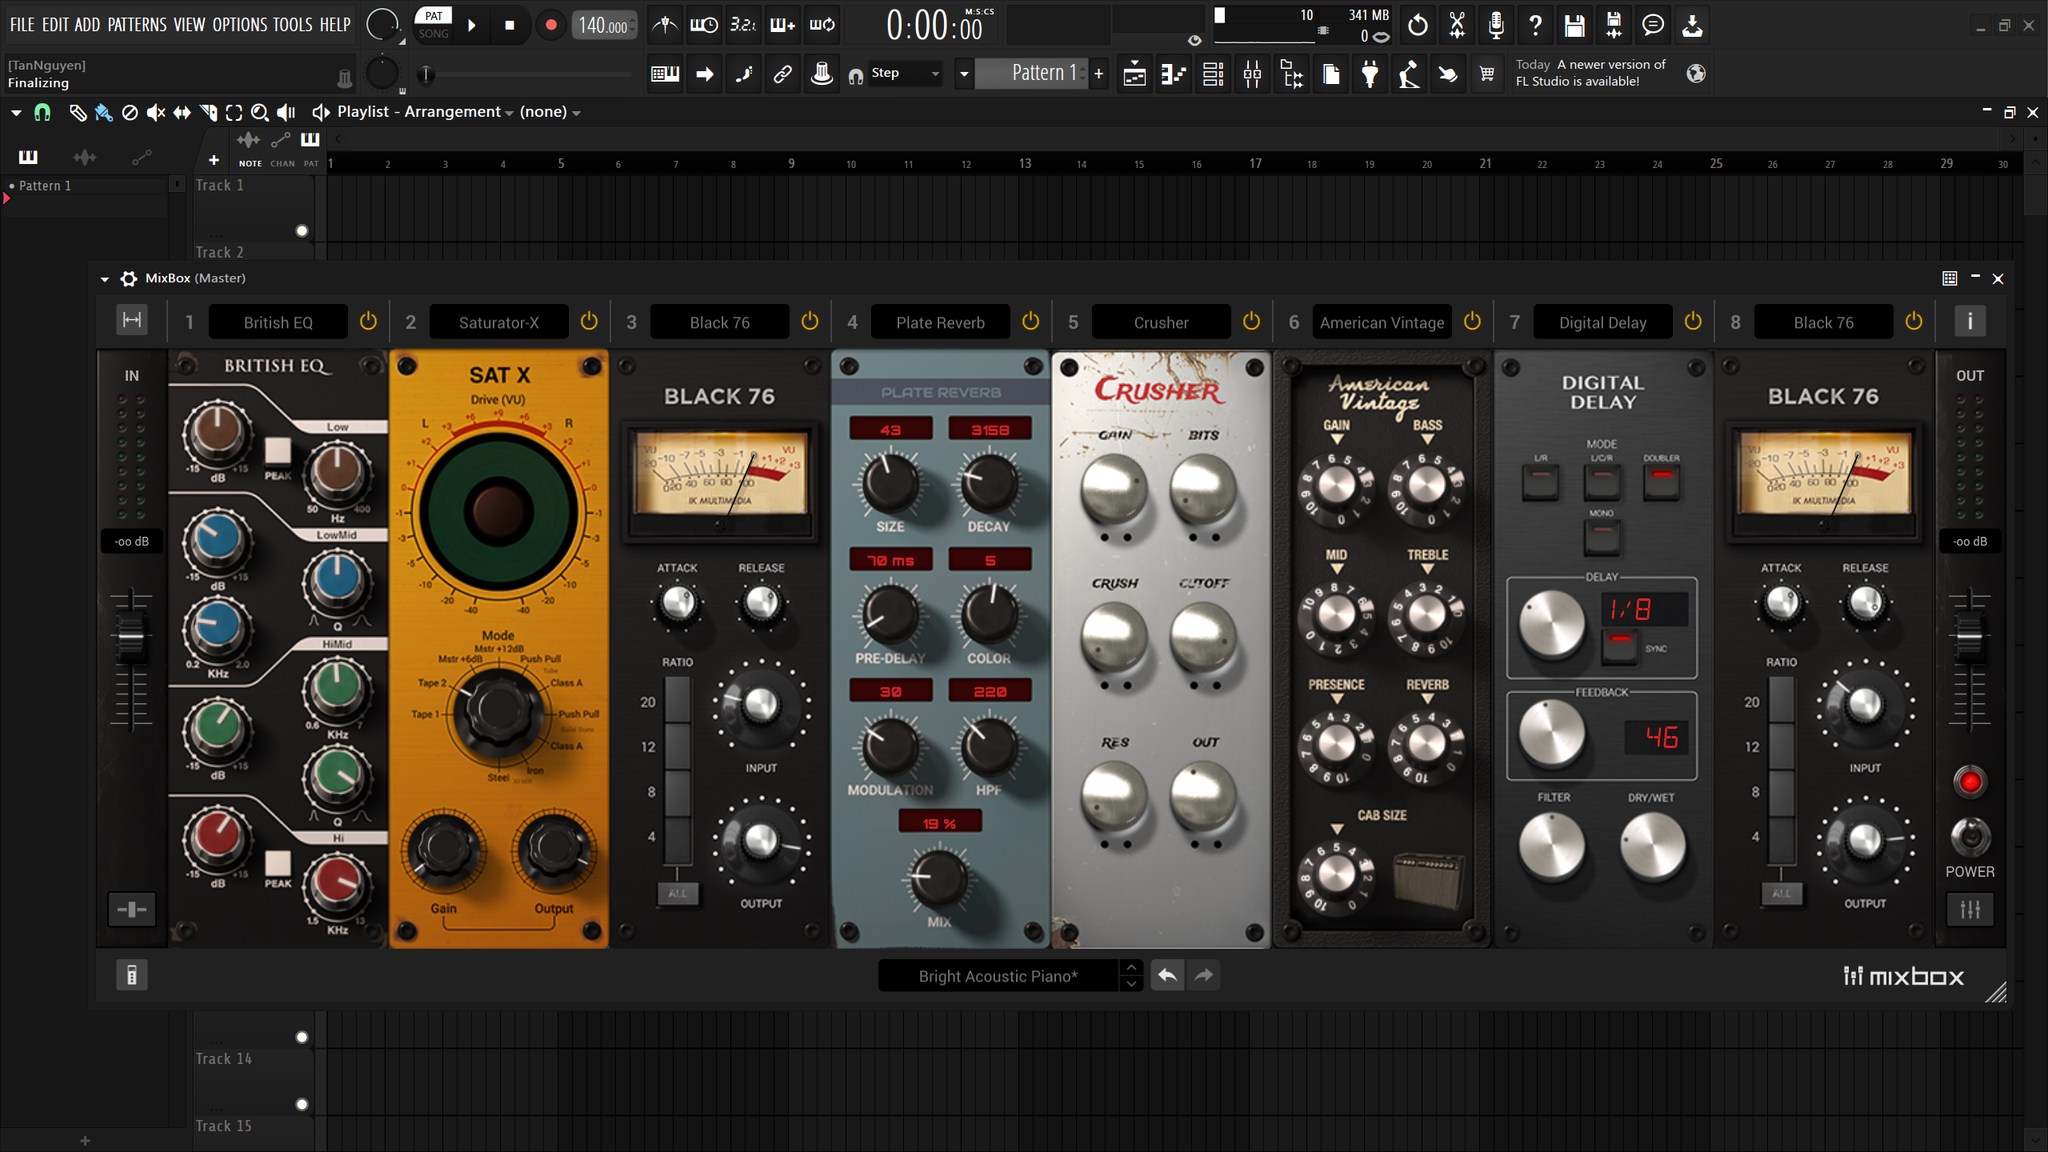Expand the (none) playlist dropdown
This screenshot has width=2048, height=1152.
pos(576,113)
